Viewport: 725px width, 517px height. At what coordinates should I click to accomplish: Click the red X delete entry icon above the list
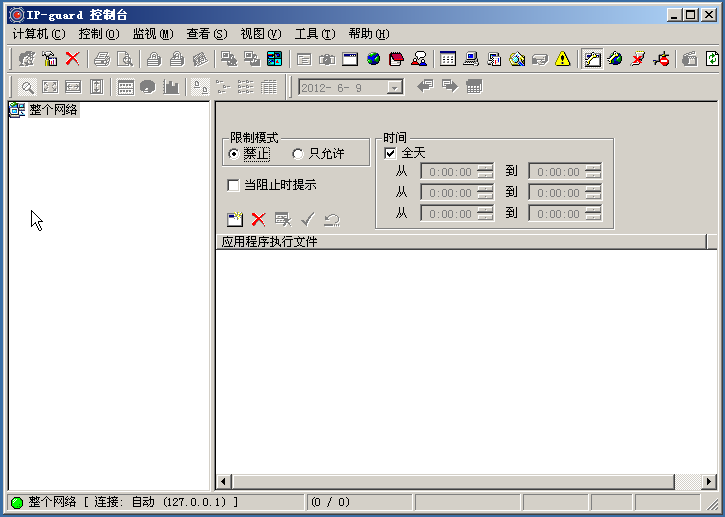[x=258, y=219]
